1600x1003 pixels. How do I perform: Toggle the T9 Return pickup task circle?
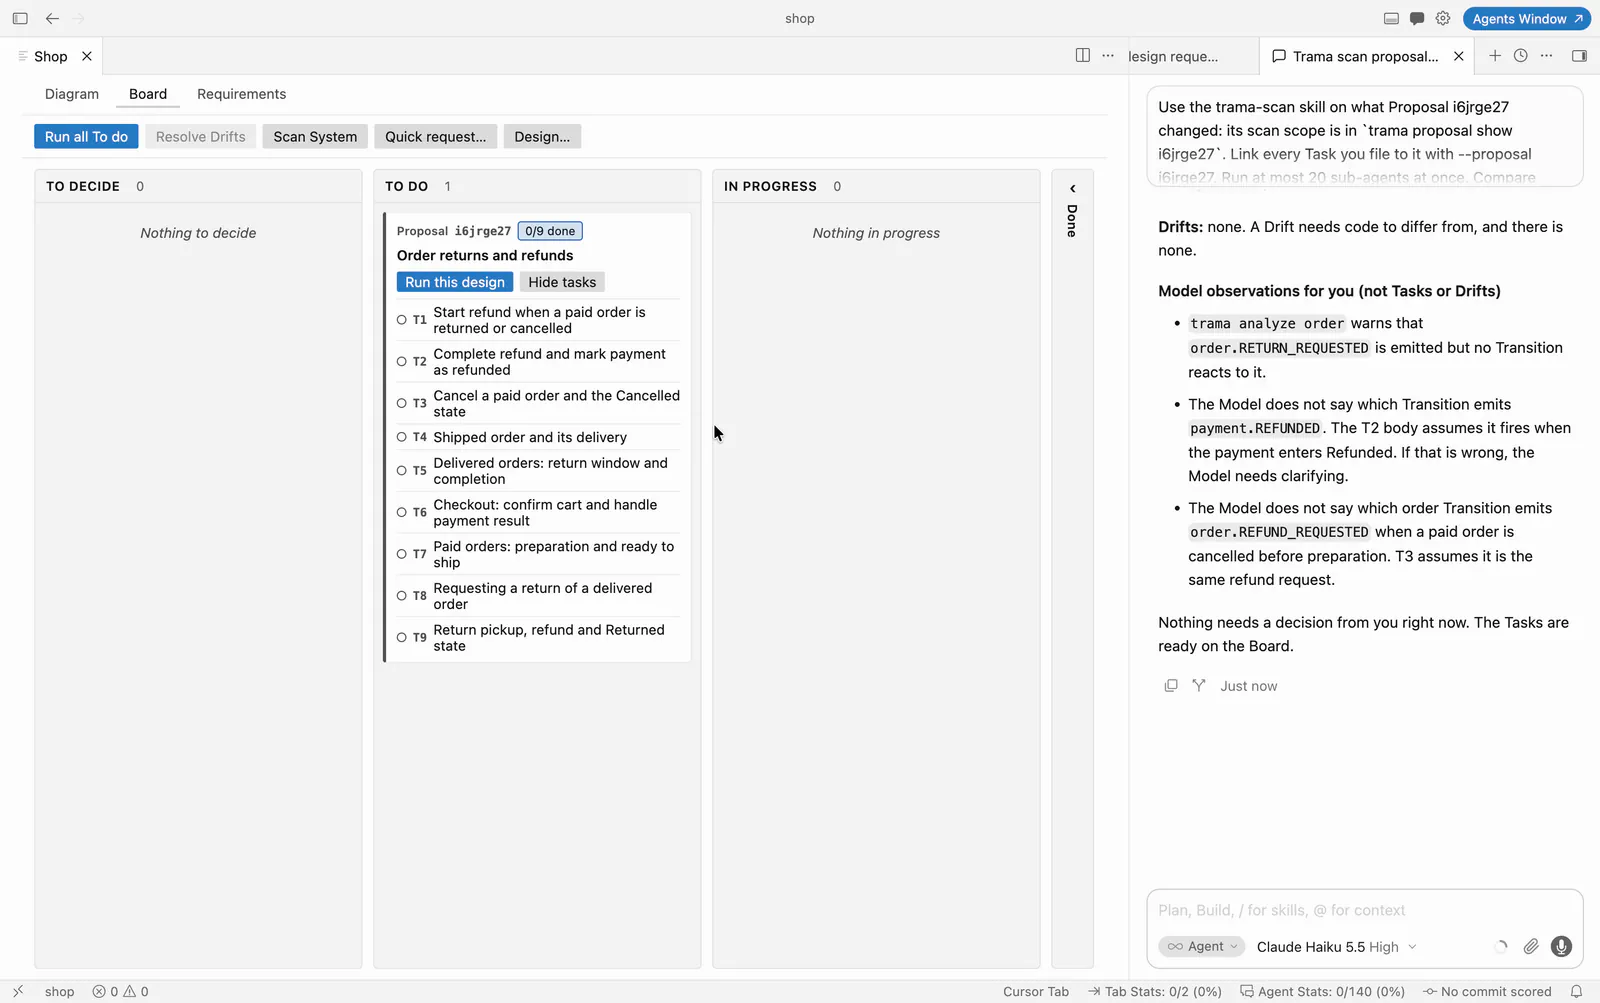[402, 638]
